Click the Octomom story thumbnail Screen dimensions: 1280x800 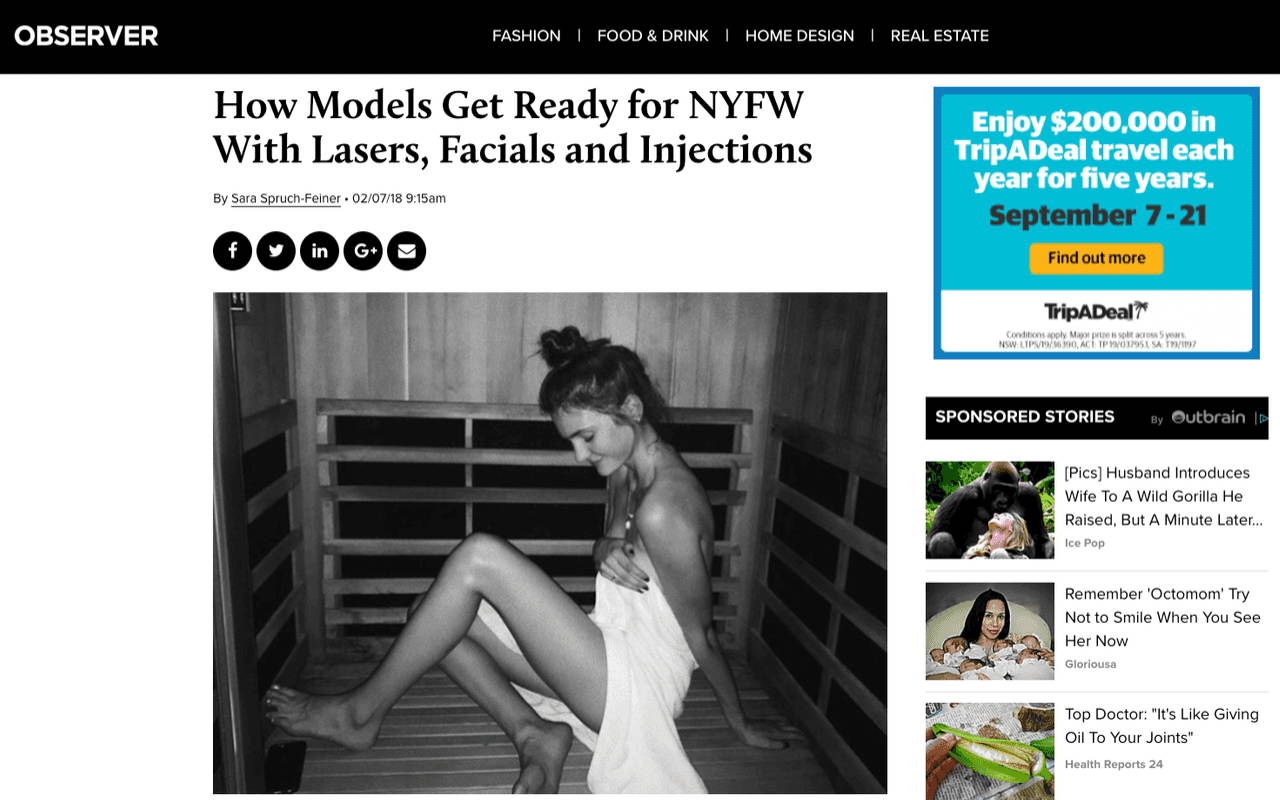pos(990,631)
